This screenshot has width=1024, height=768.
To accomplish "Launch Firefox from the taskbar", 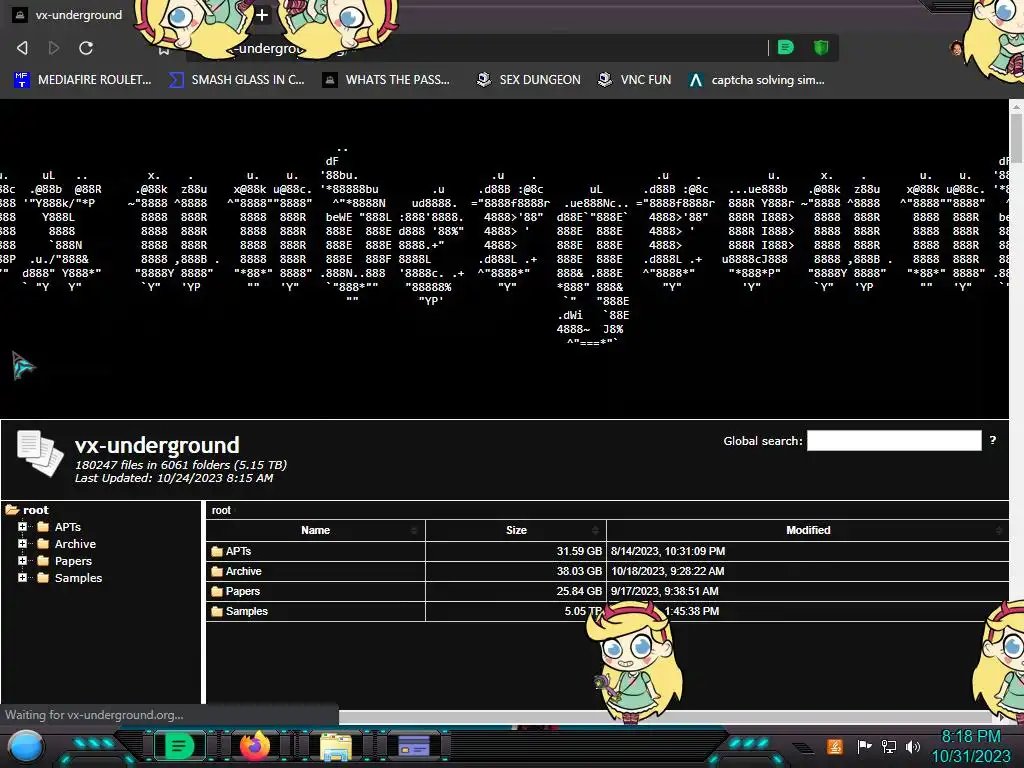I will click(255, 746).
